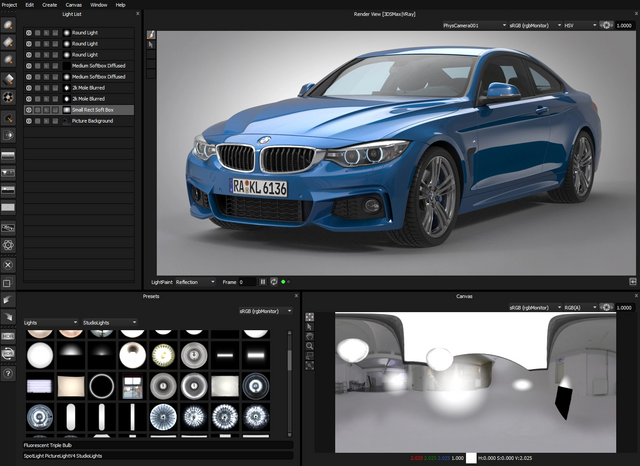Select the arrow pointer tool in Render View
Screen dimensions: 640x466
click(151, 44)
